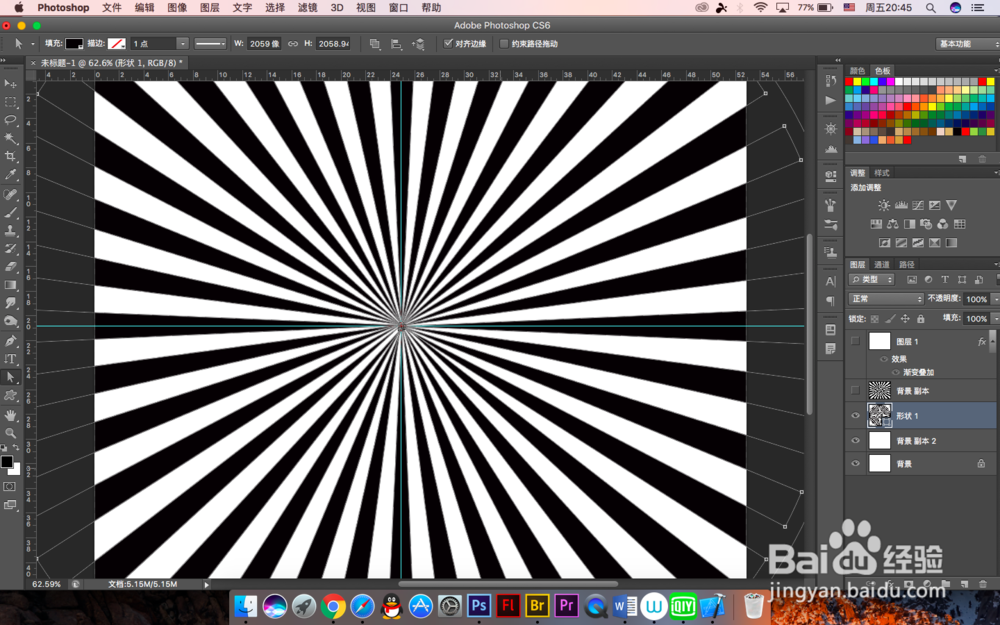
Task: Open the layer fill percentage dropdown arrow
Action: [x=996, y=319]
